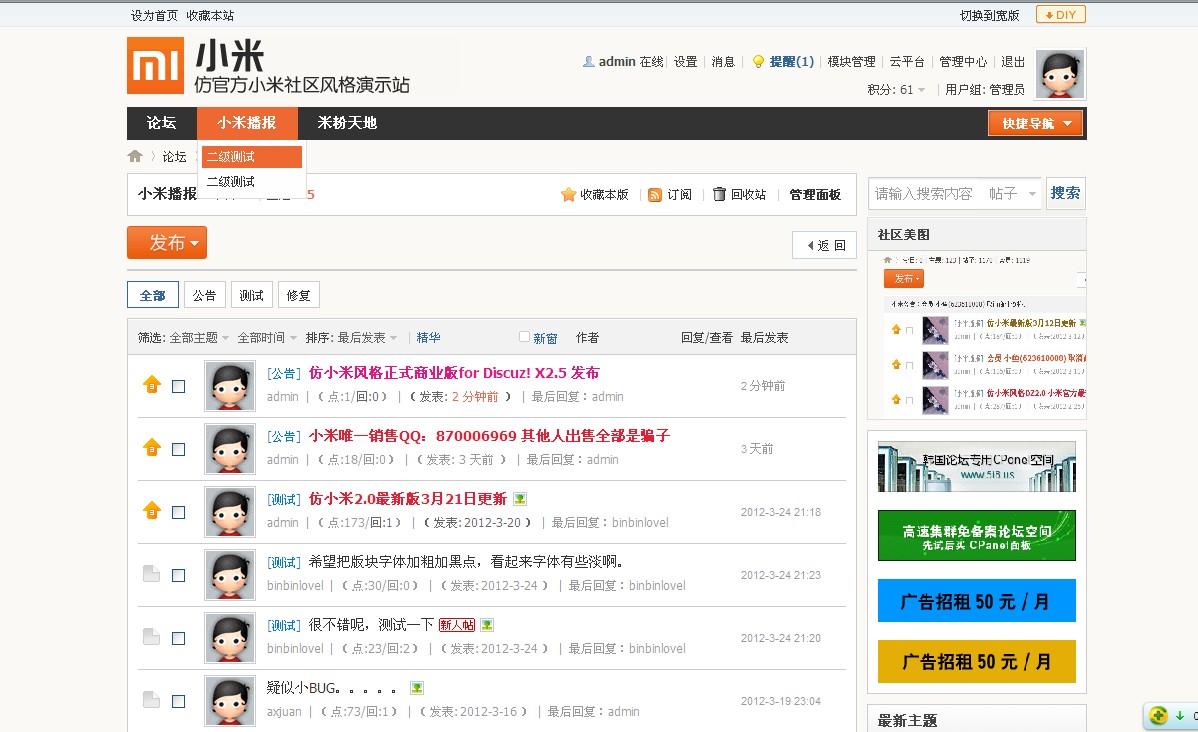Image resolution: width=1198 pixels, height=732 pixels.
Task: Select highlighted 二级测试 submenu item
Action: (x=252, y=157)
